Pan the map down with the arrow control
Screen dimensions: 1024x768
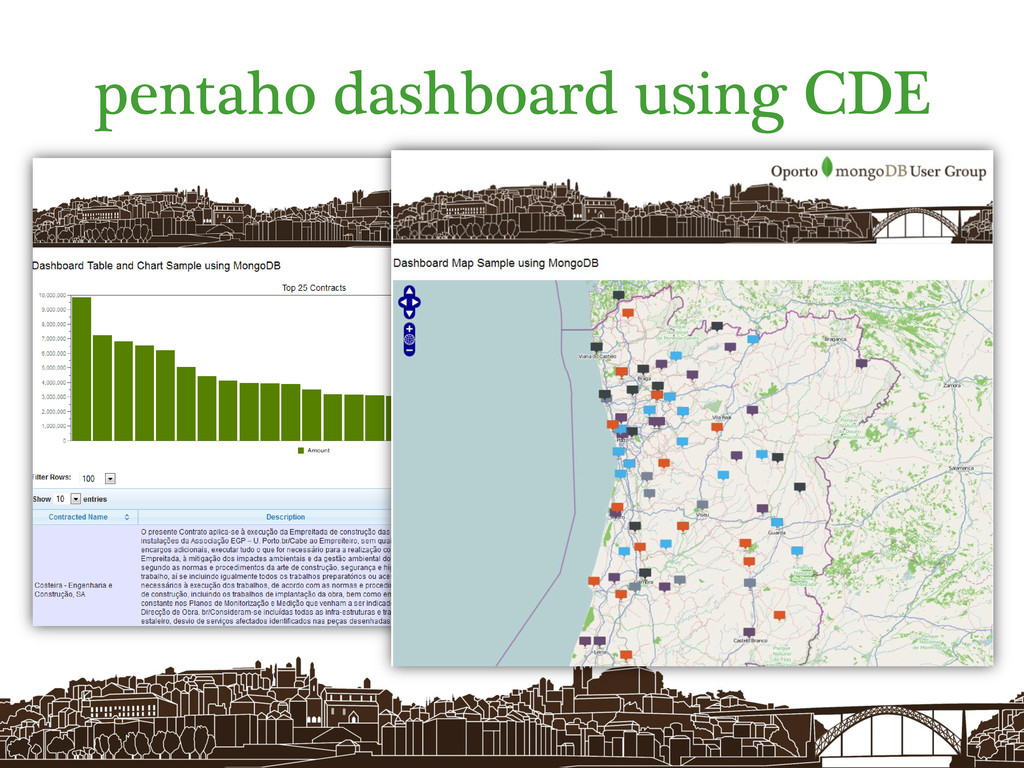coord(409,313)
